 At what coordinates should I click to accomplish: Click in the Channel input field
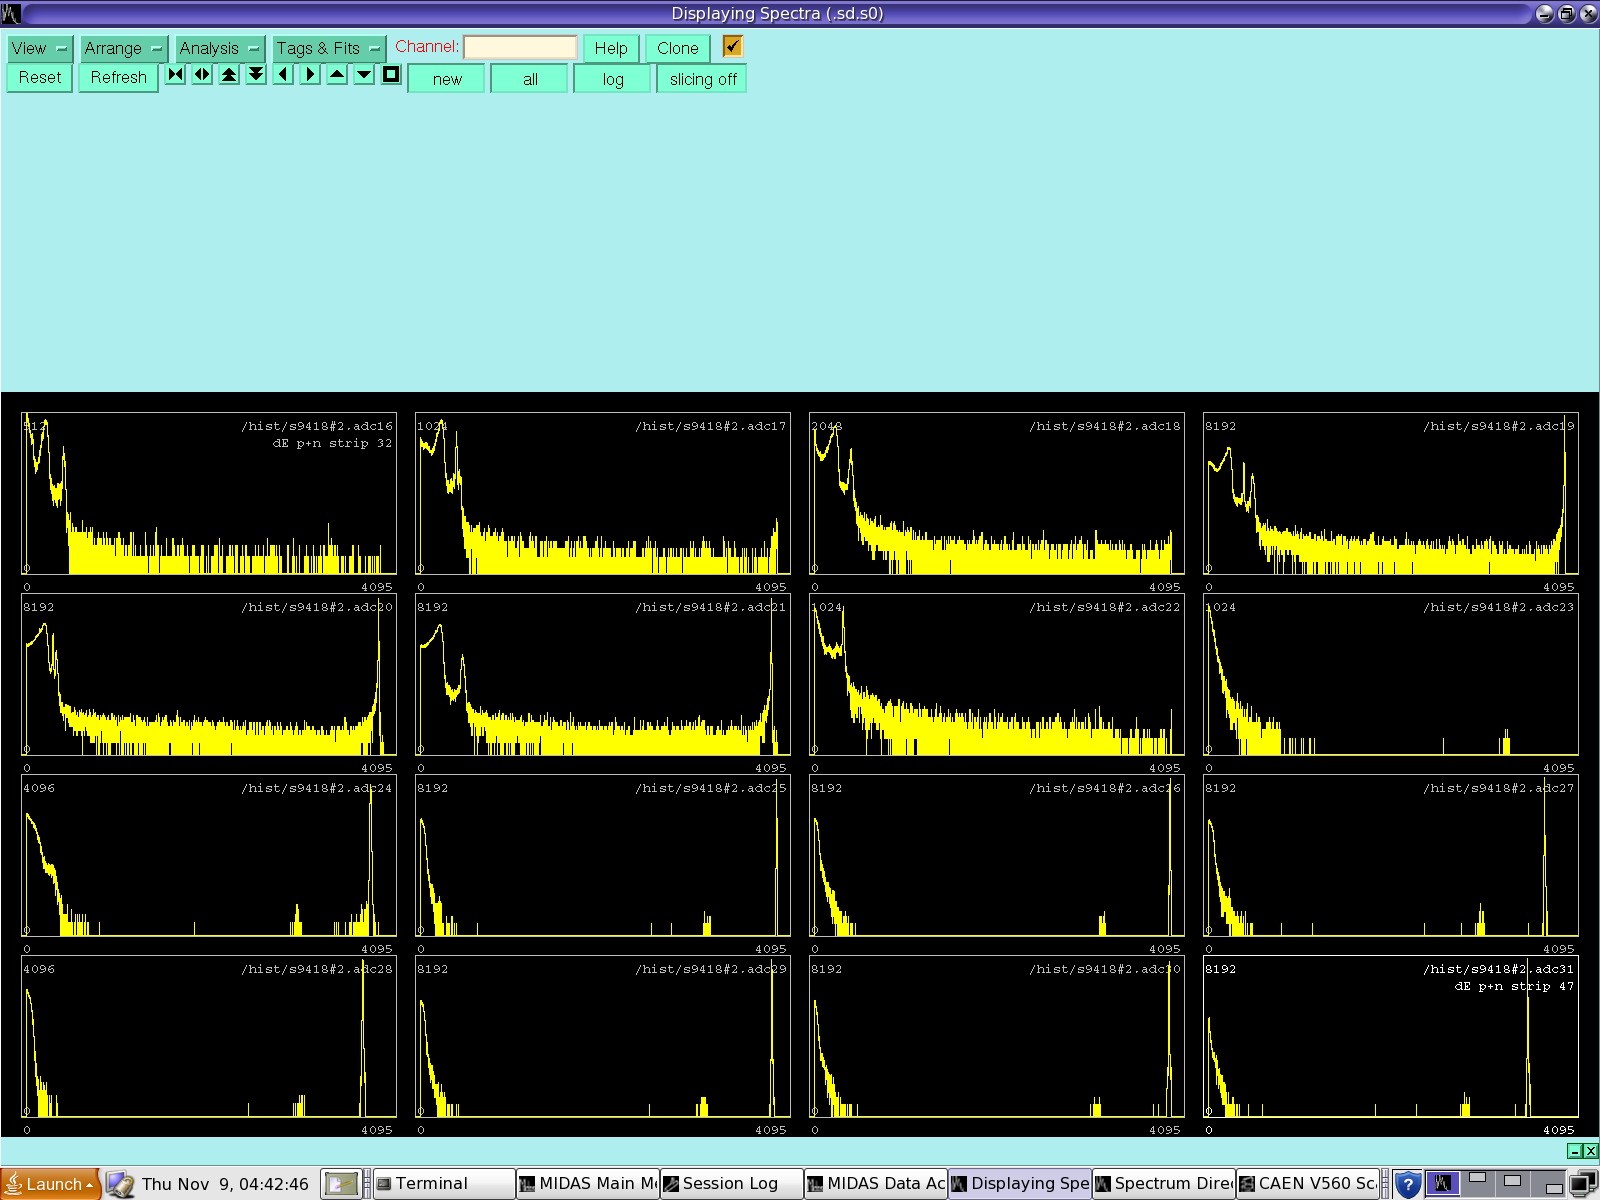(x=520, y=47)
